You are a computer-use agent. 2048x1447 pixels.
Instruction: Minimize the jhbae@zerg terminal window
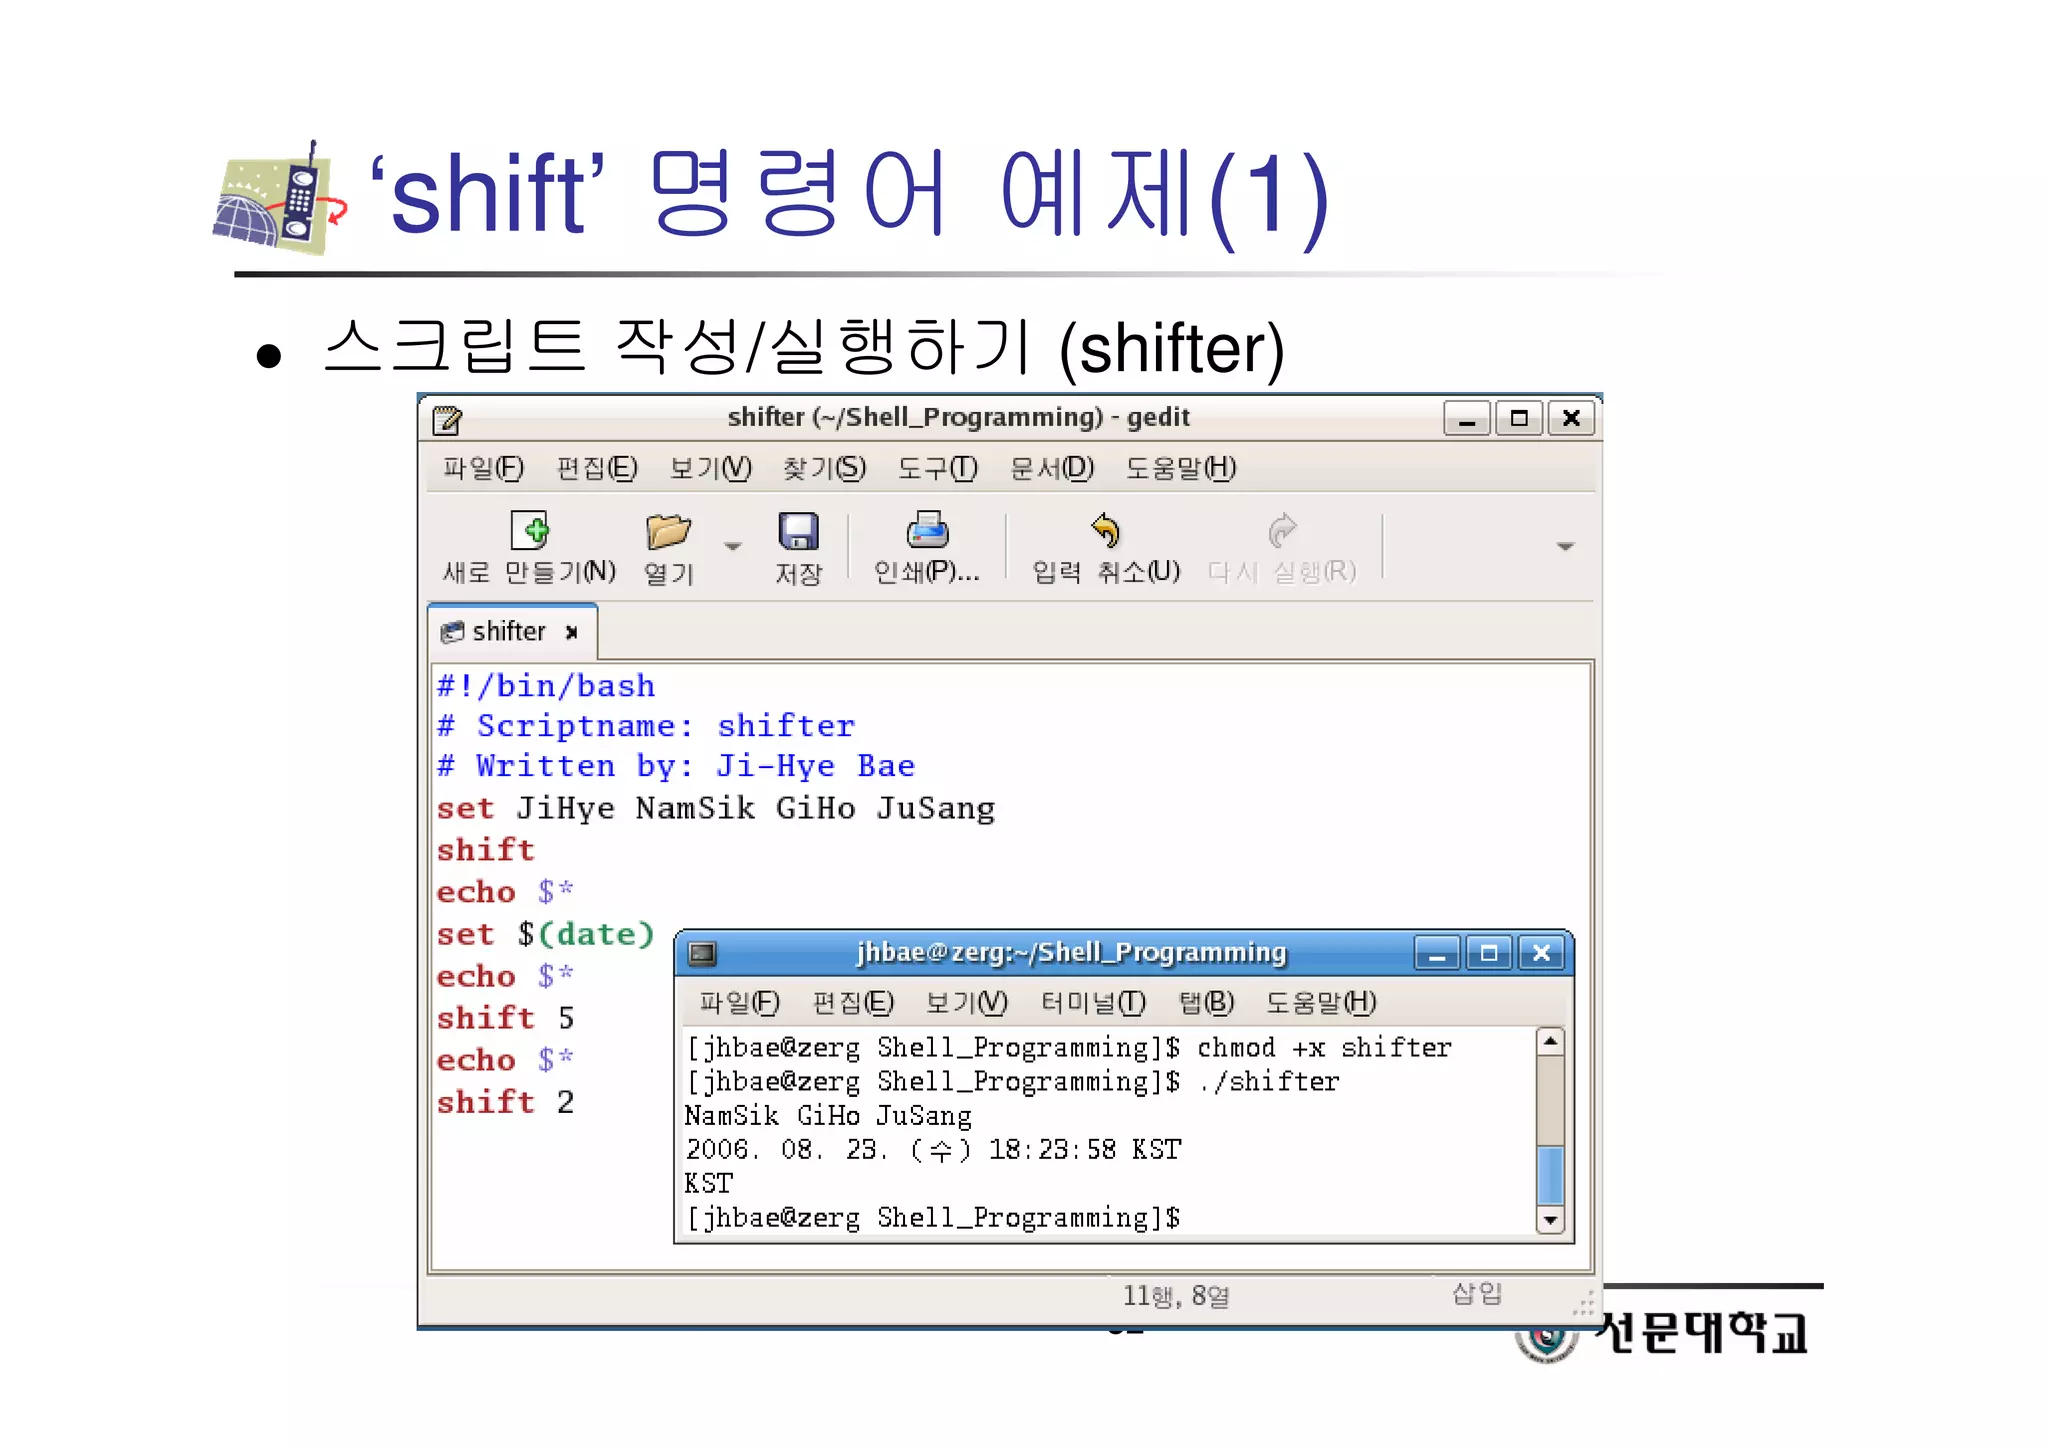(1437, 953)
